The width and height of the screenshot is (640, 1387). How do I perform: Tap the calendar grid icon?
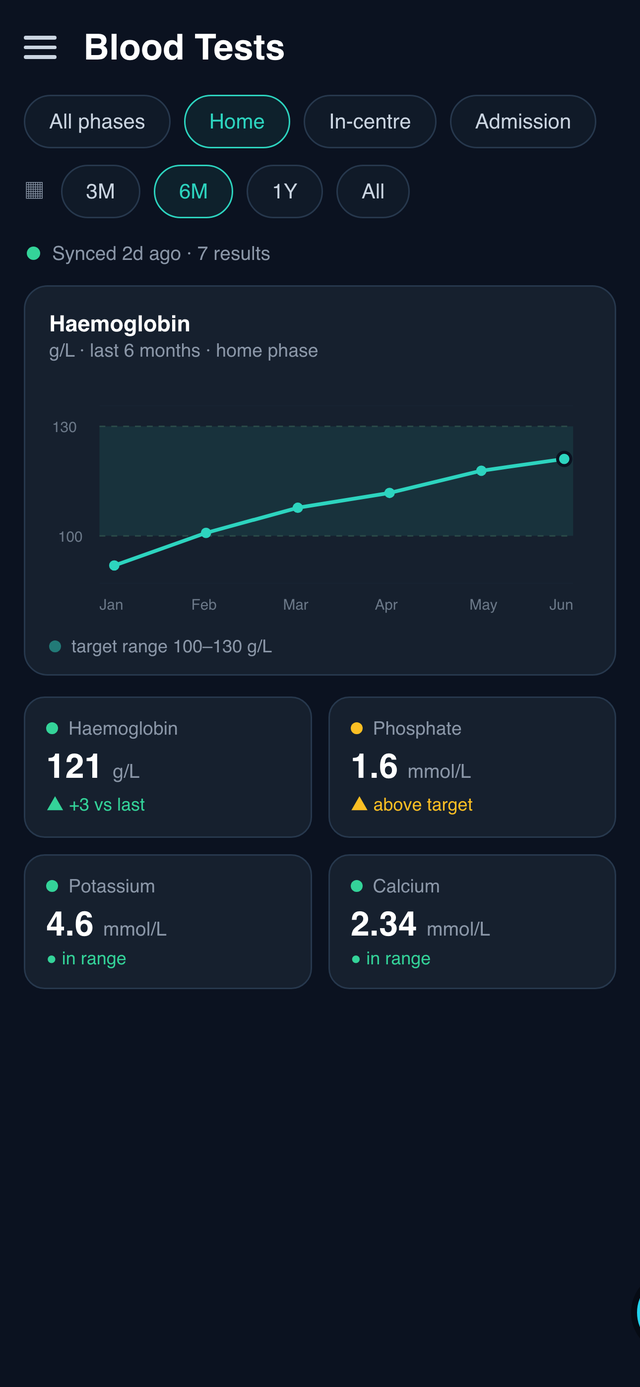point(34,190)
